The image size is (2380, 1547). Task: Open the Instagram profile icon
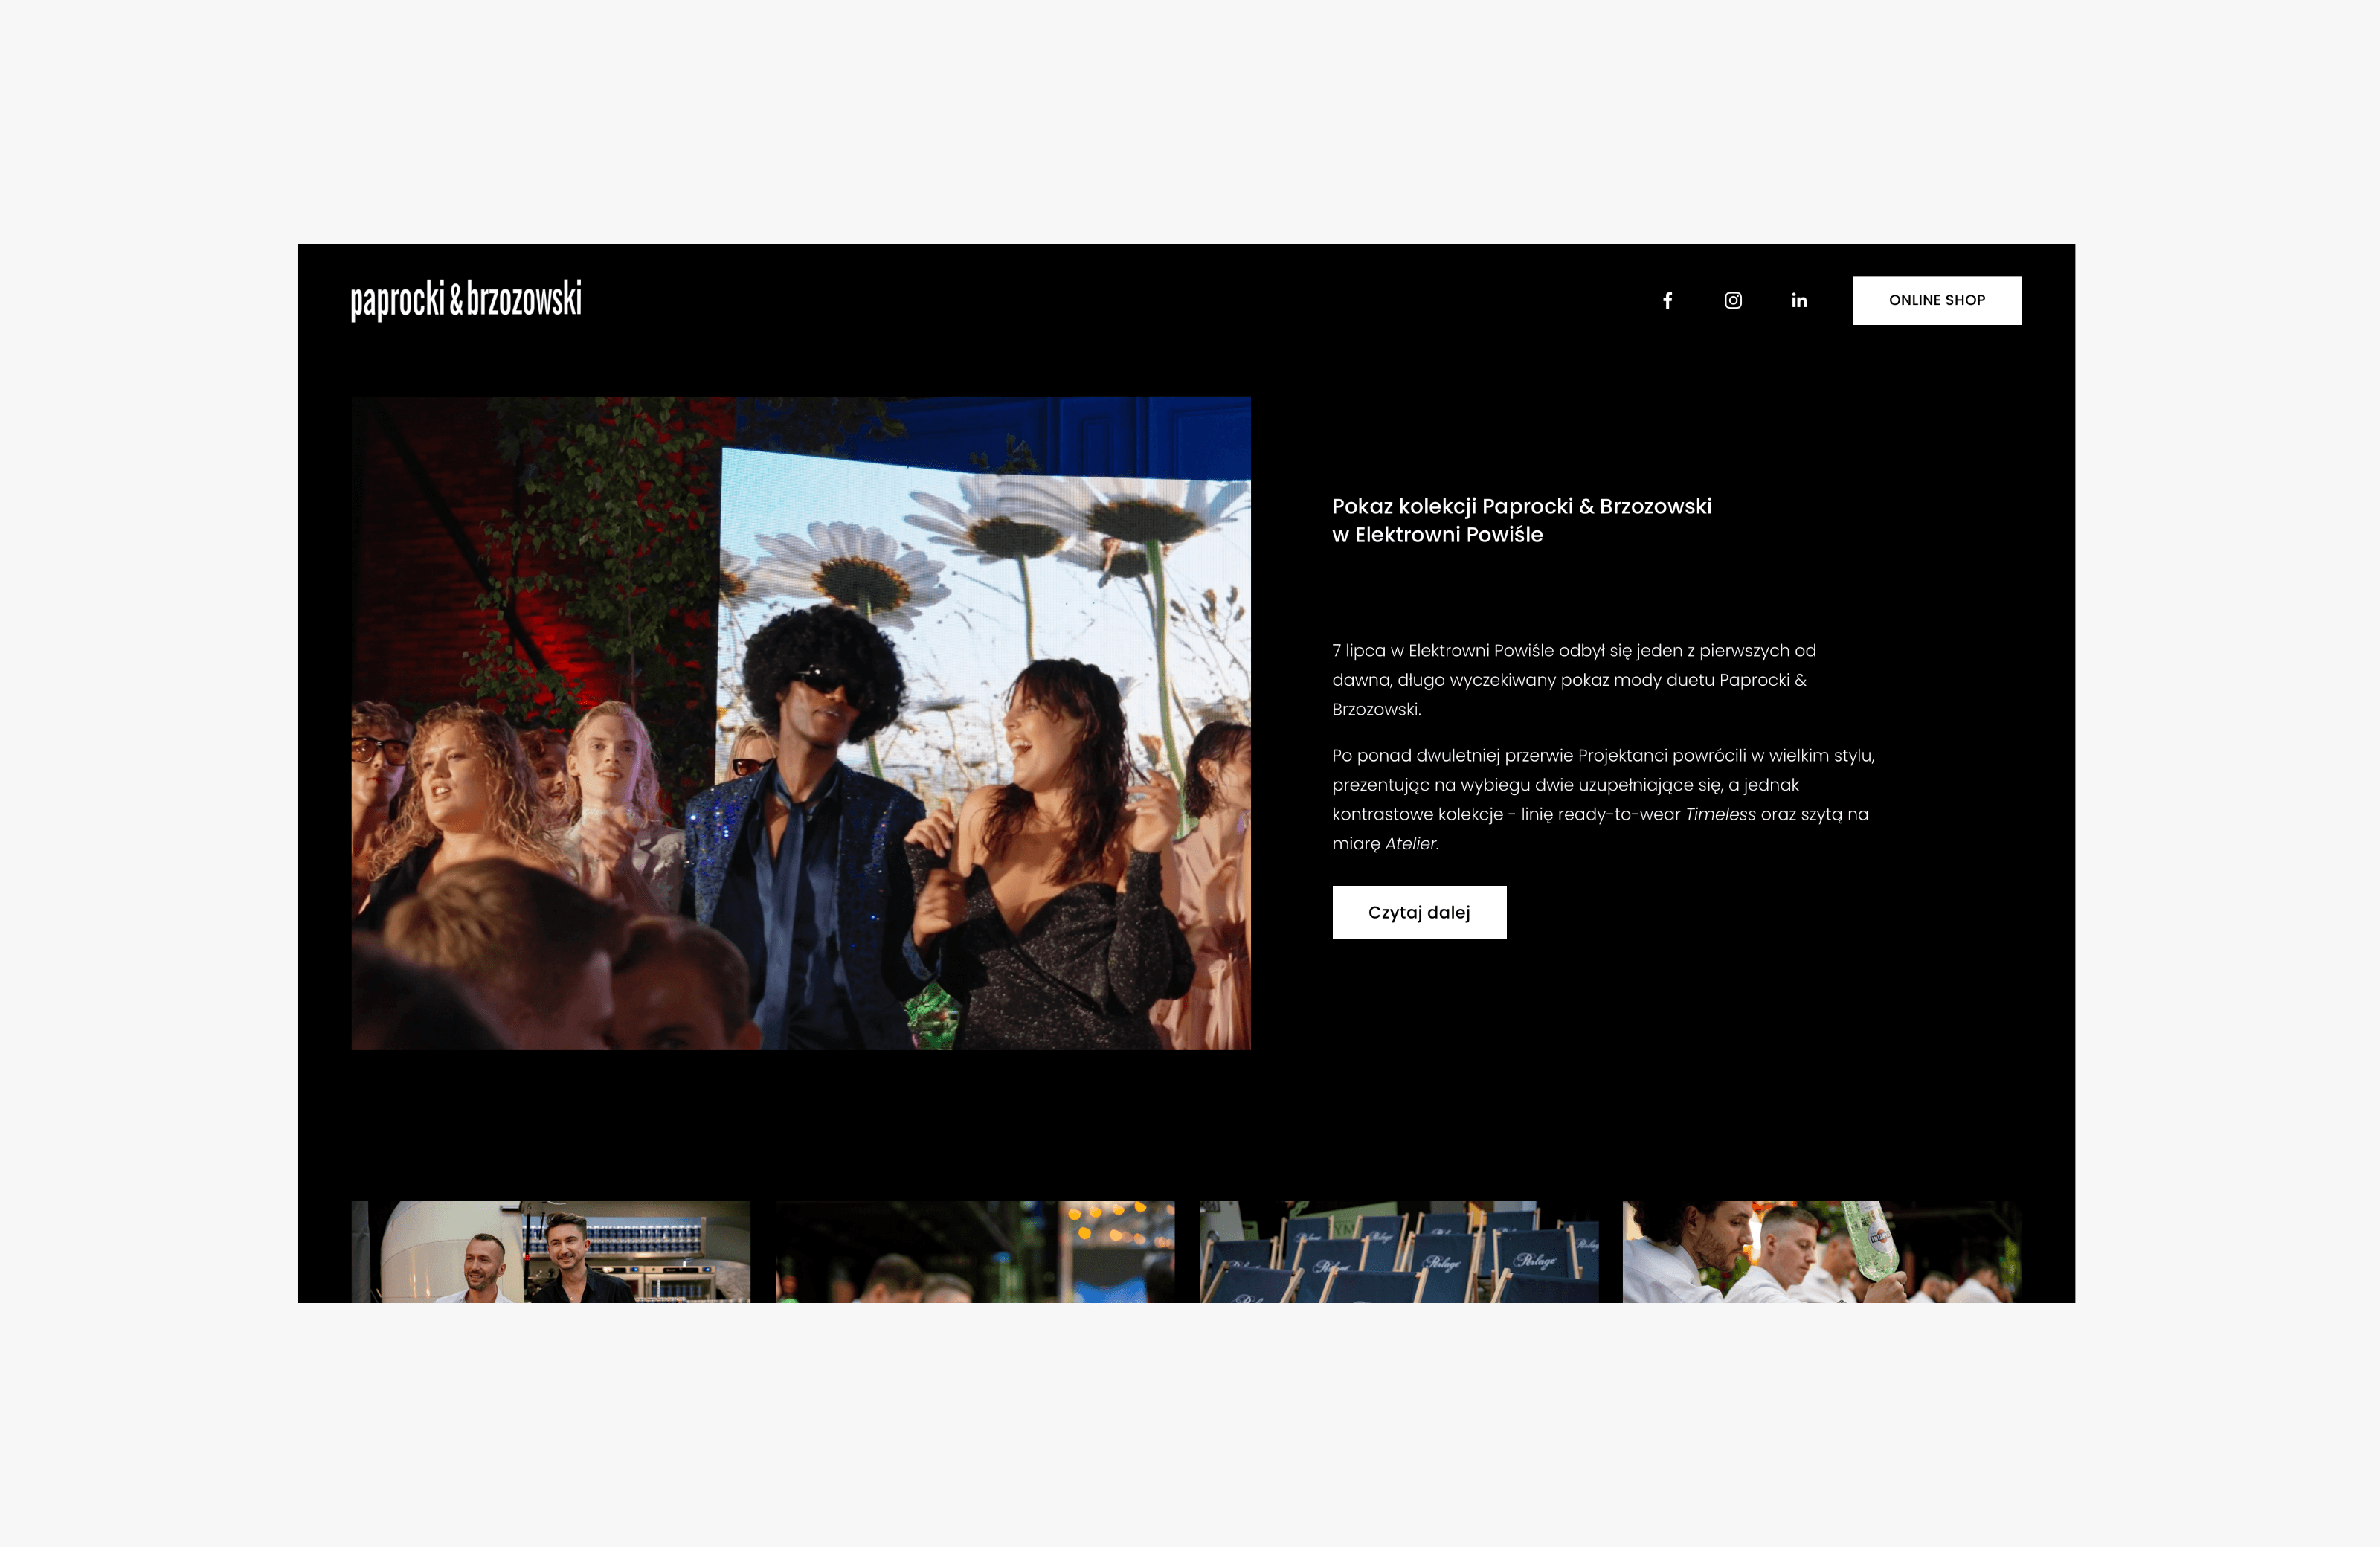tap(1733, 300)
